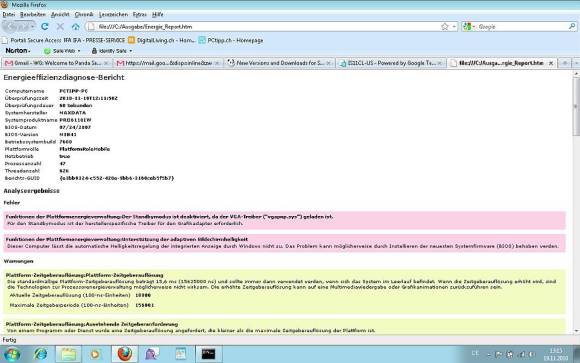Switch to the https://mail.goo... tab
Screen dimensions: 580x363
tap(168, 63)
